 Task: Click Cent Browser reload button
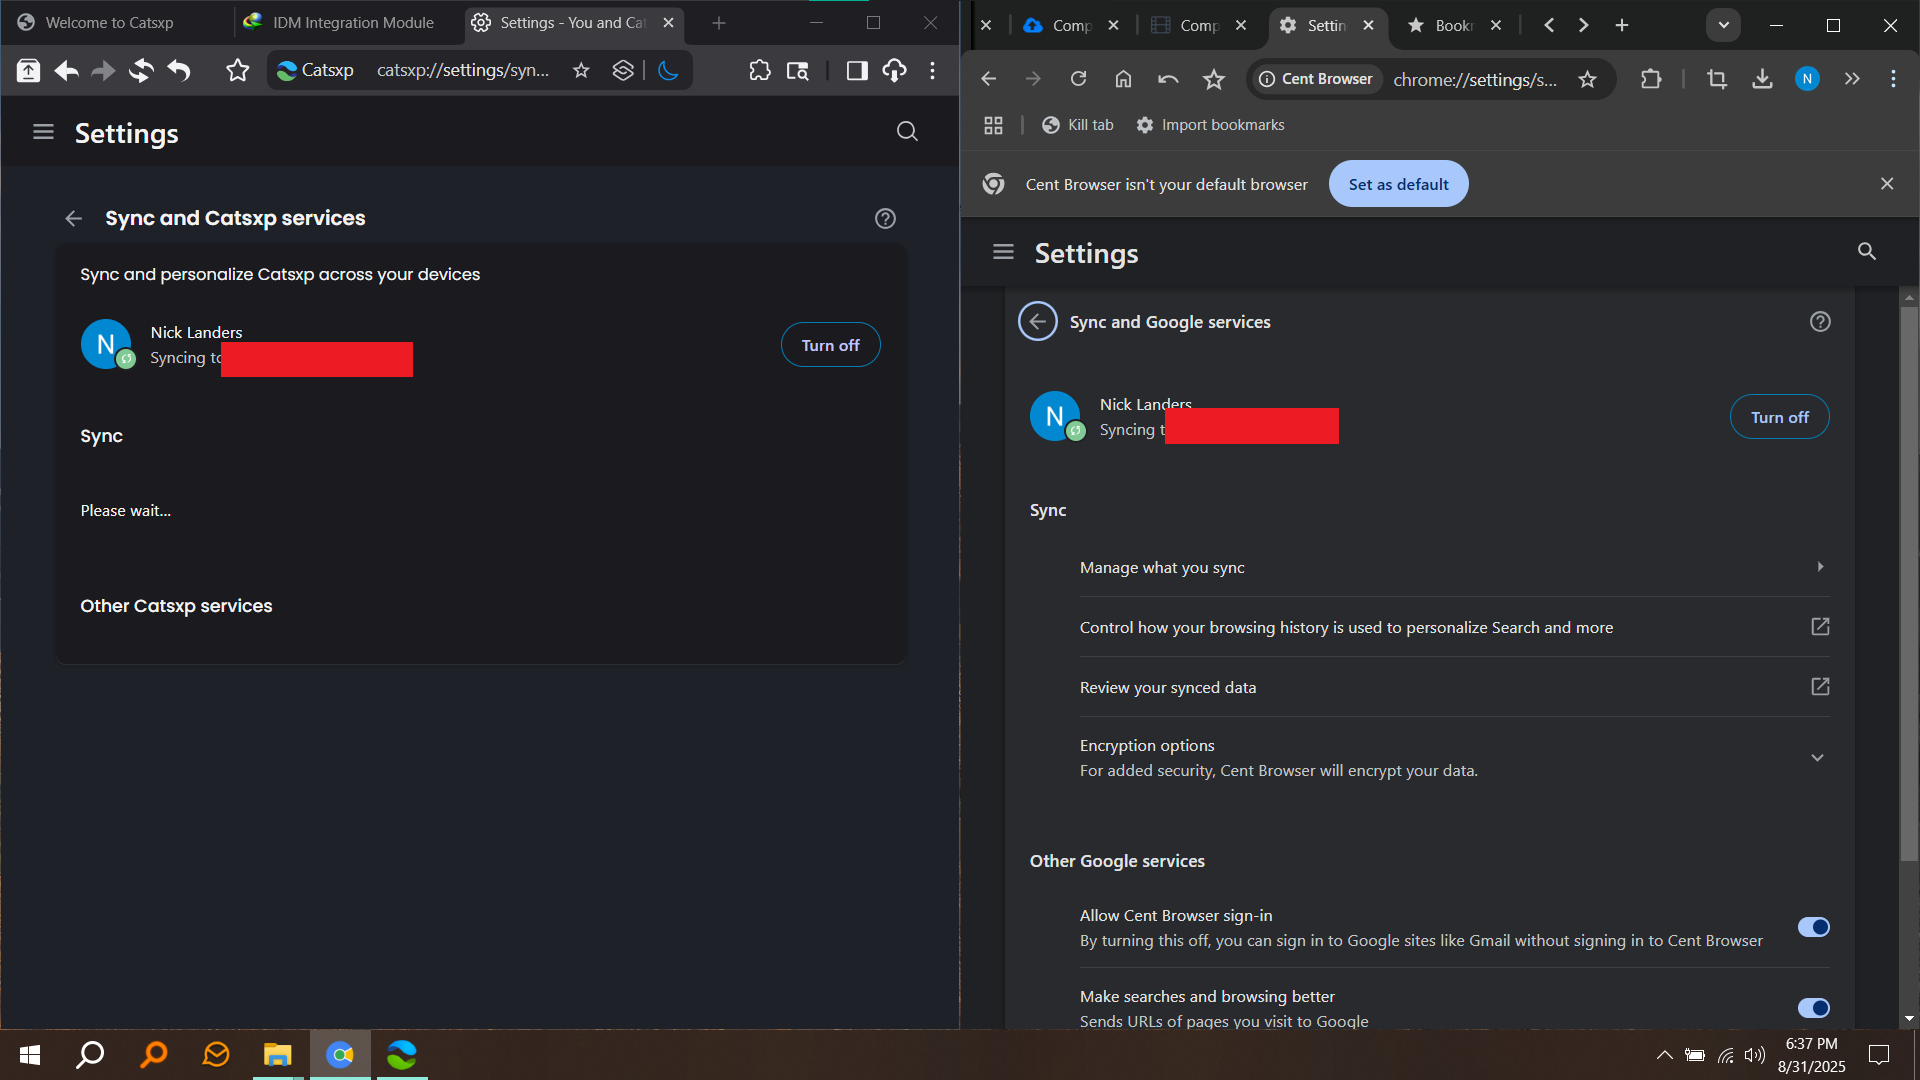pyautogui.click(x=1078, y=79)
